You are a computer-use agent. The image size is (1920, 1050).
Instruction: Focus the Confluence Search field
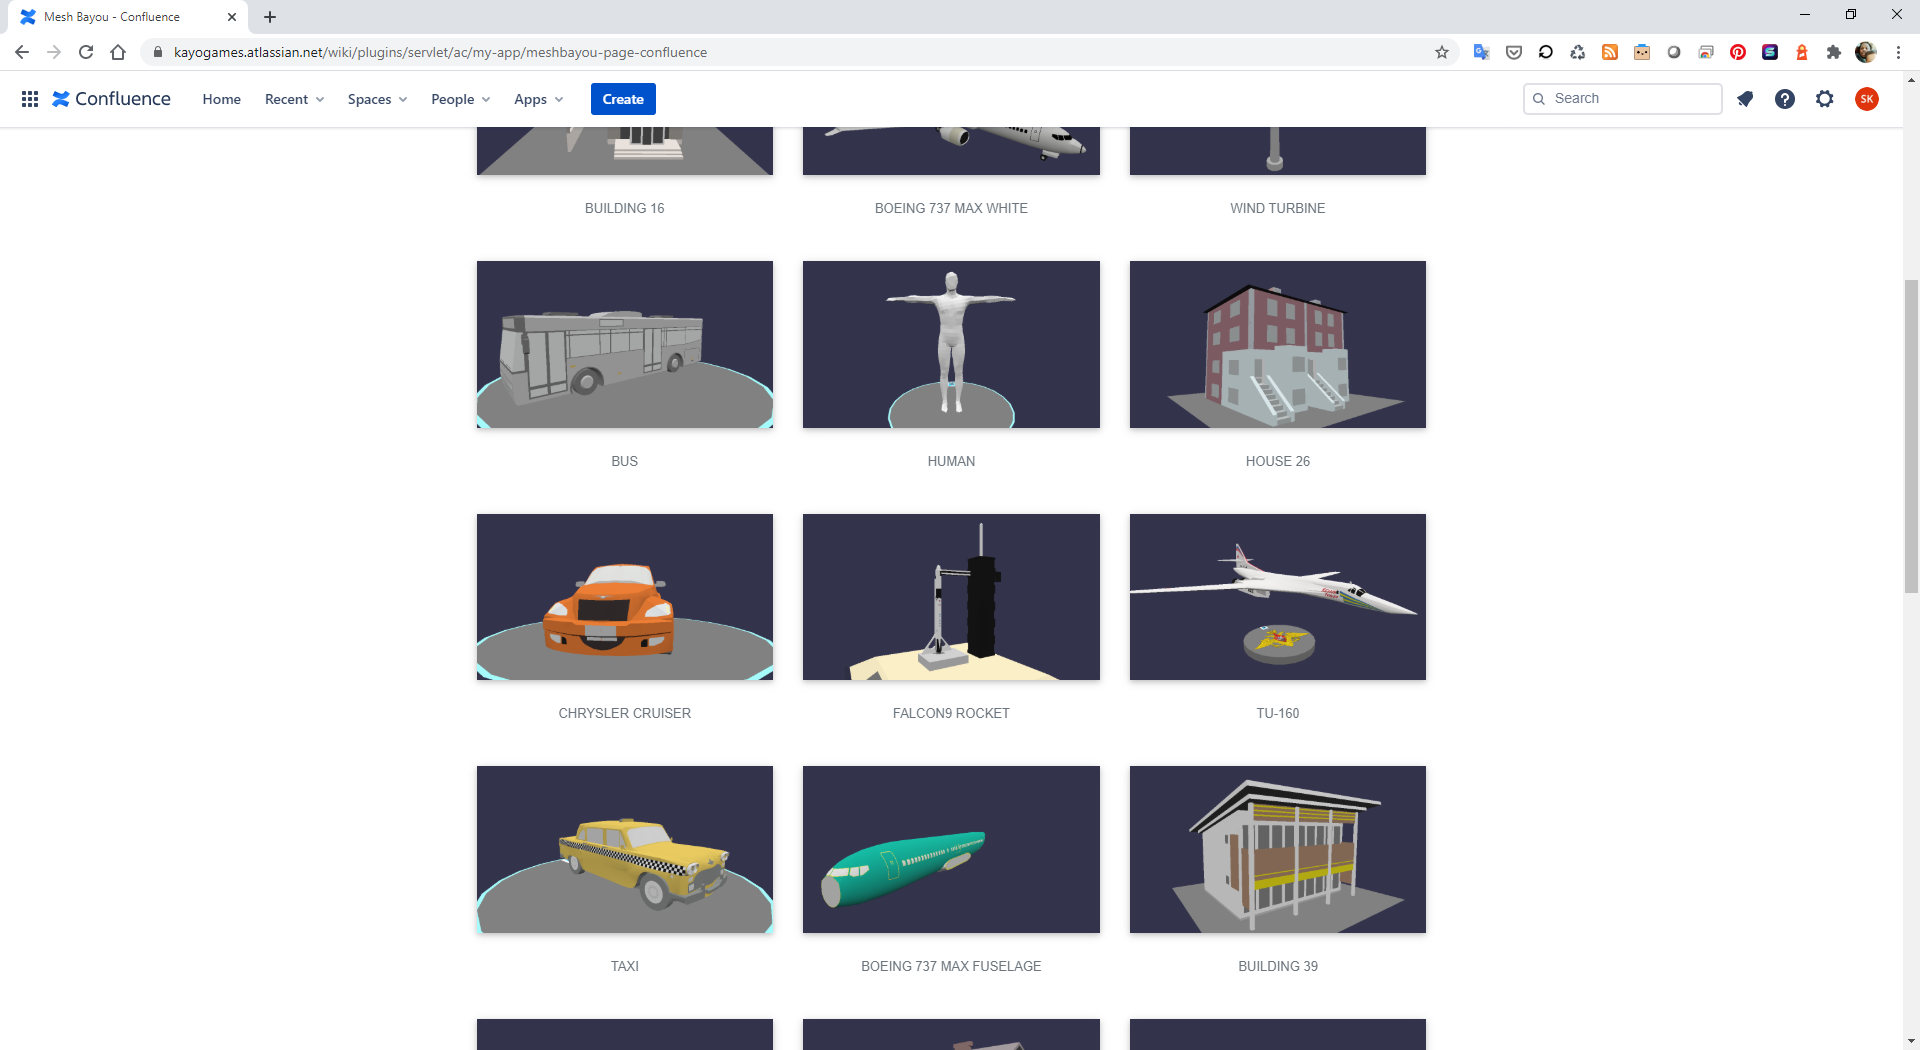(1622, 99)
